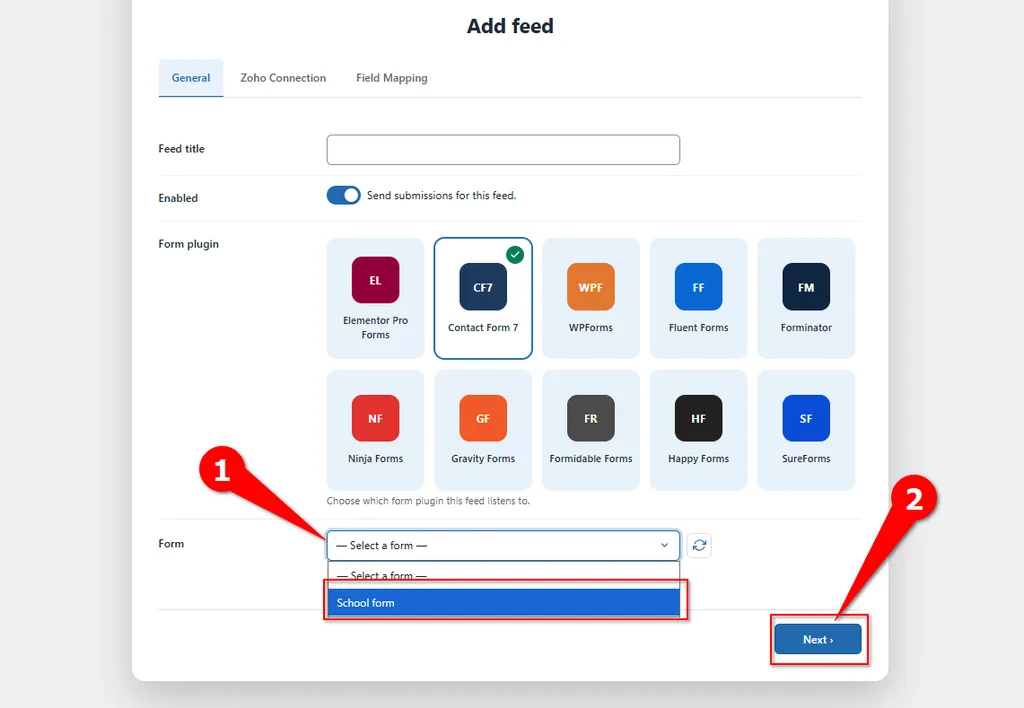1024x708 pixels.
Task: Refresh the form list with the reload icon
Action: 699,545
